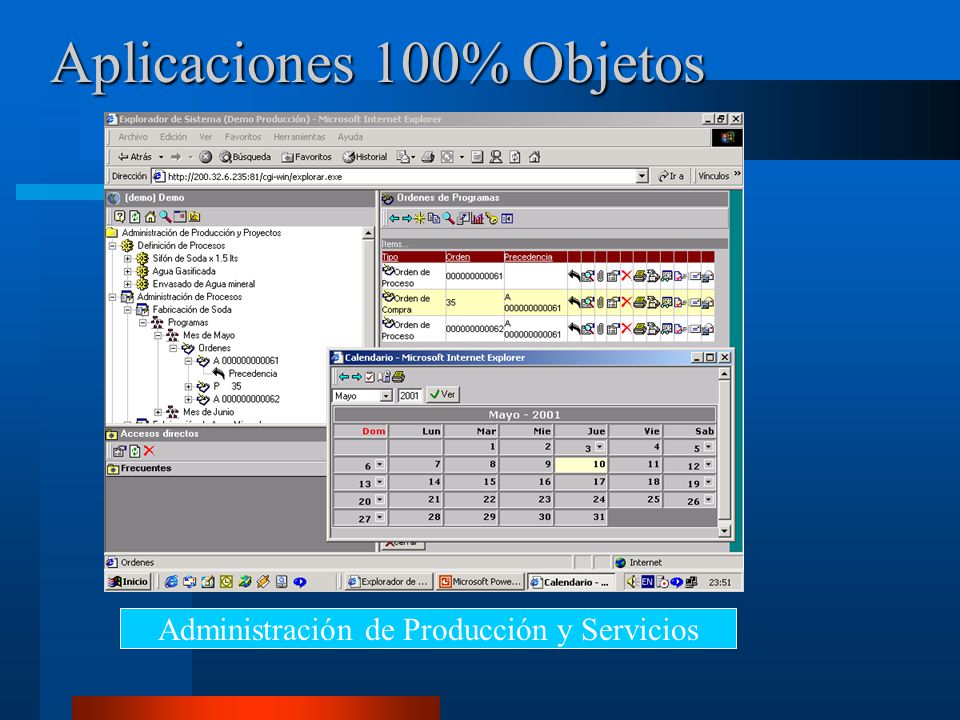
Task: Open the dropdown on calendar day 3
Action: pyautogui.click(x=599, y=447)
